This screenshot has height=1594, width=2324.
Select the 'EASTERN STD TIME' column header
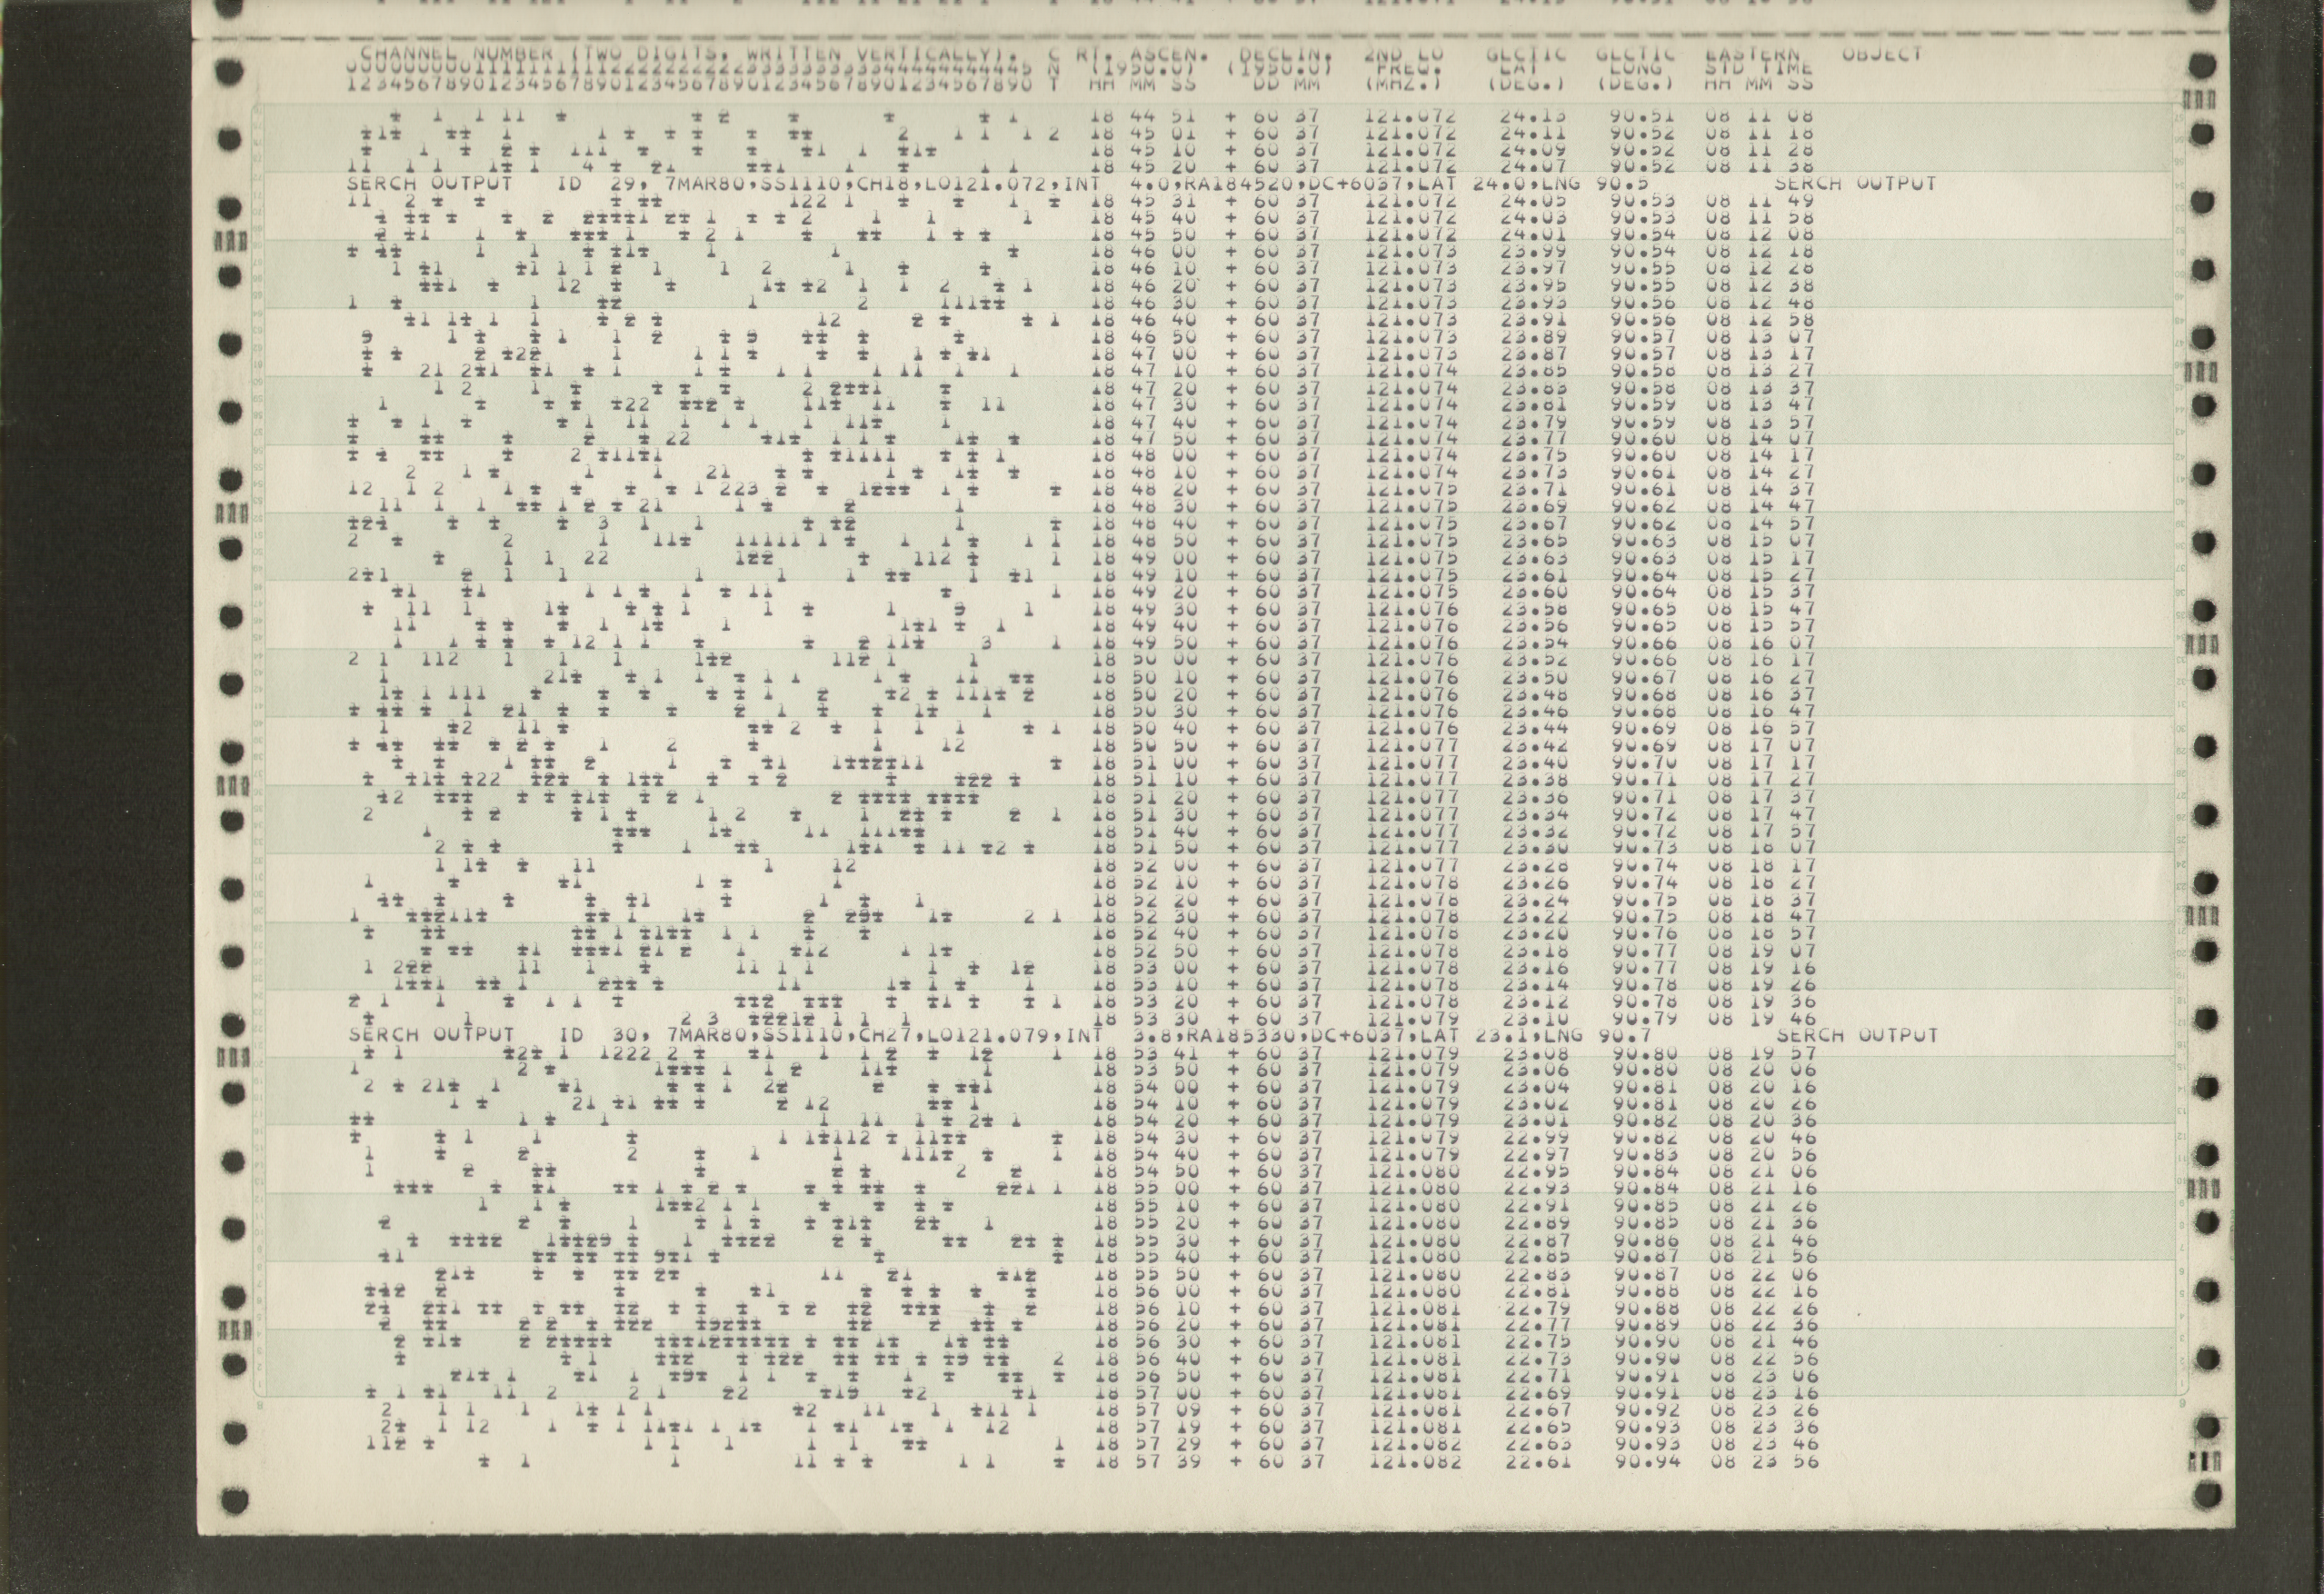click(x=1759, y=63)
